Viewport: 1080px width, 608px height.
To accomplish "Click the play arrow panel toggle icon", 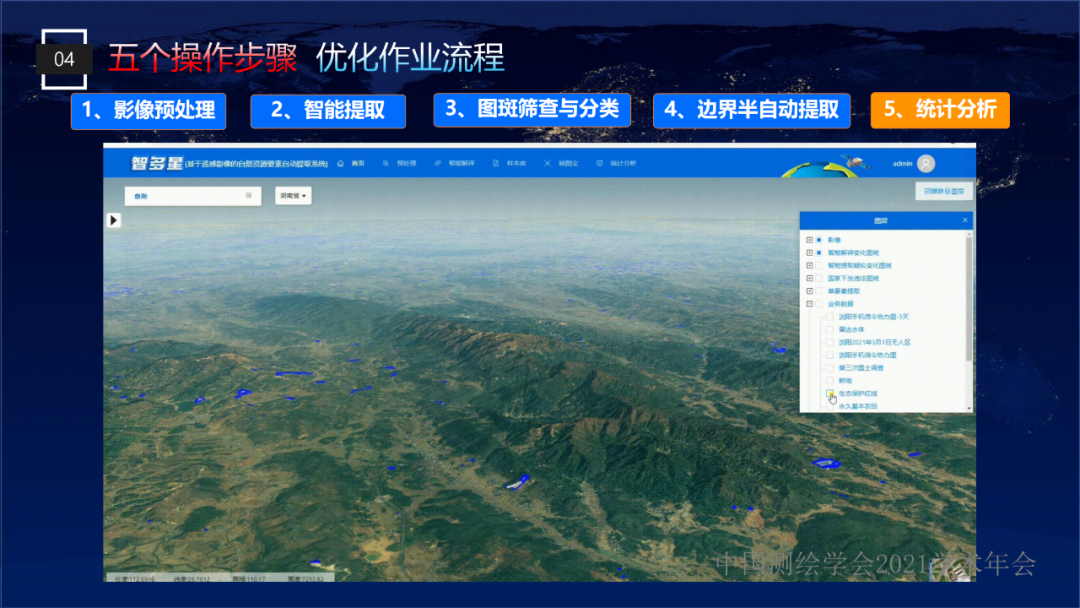I will (x=114, y=220).
